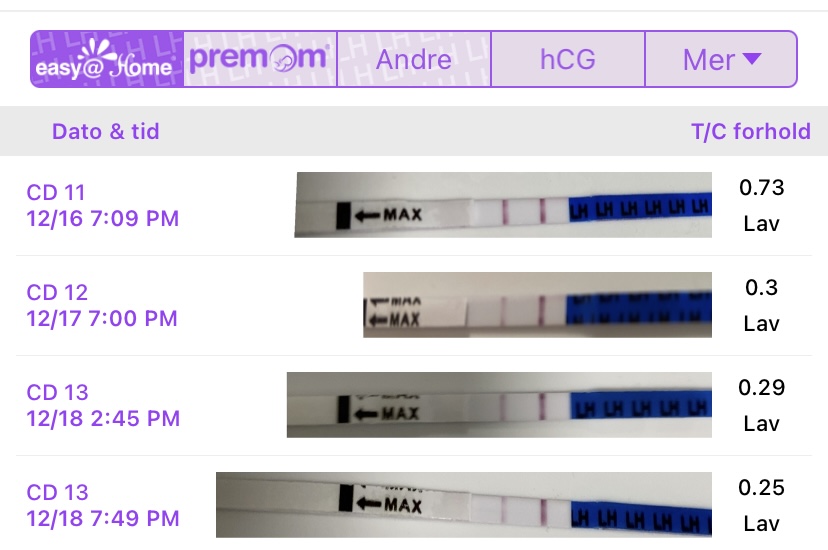828x550 pixels.
Task: Switch to the hCG tab
Action: [568, 59]
